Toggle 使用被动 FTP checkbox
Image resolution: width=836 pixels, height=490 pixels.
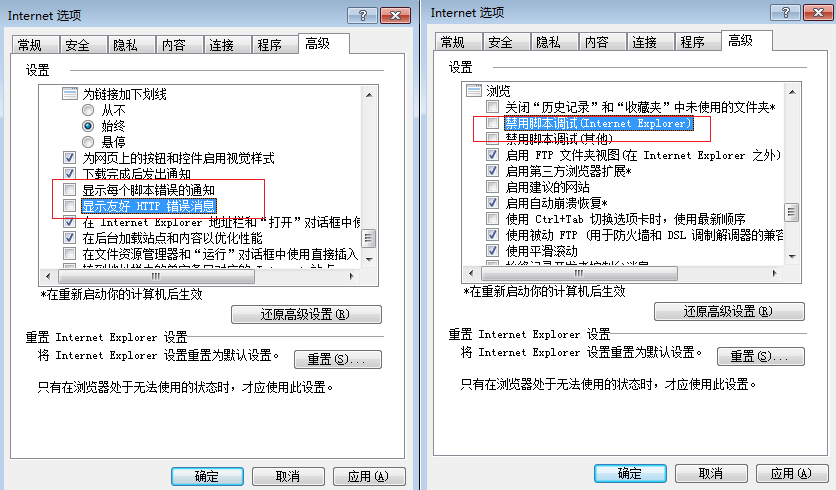tap(493, 235)
